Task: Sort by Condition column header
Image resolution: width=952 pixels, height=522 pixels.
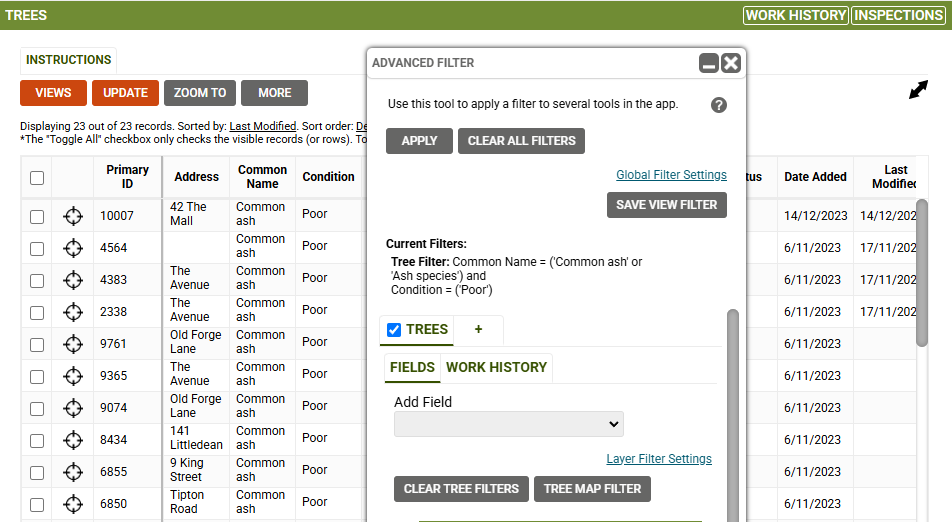Action: (328, 177)
